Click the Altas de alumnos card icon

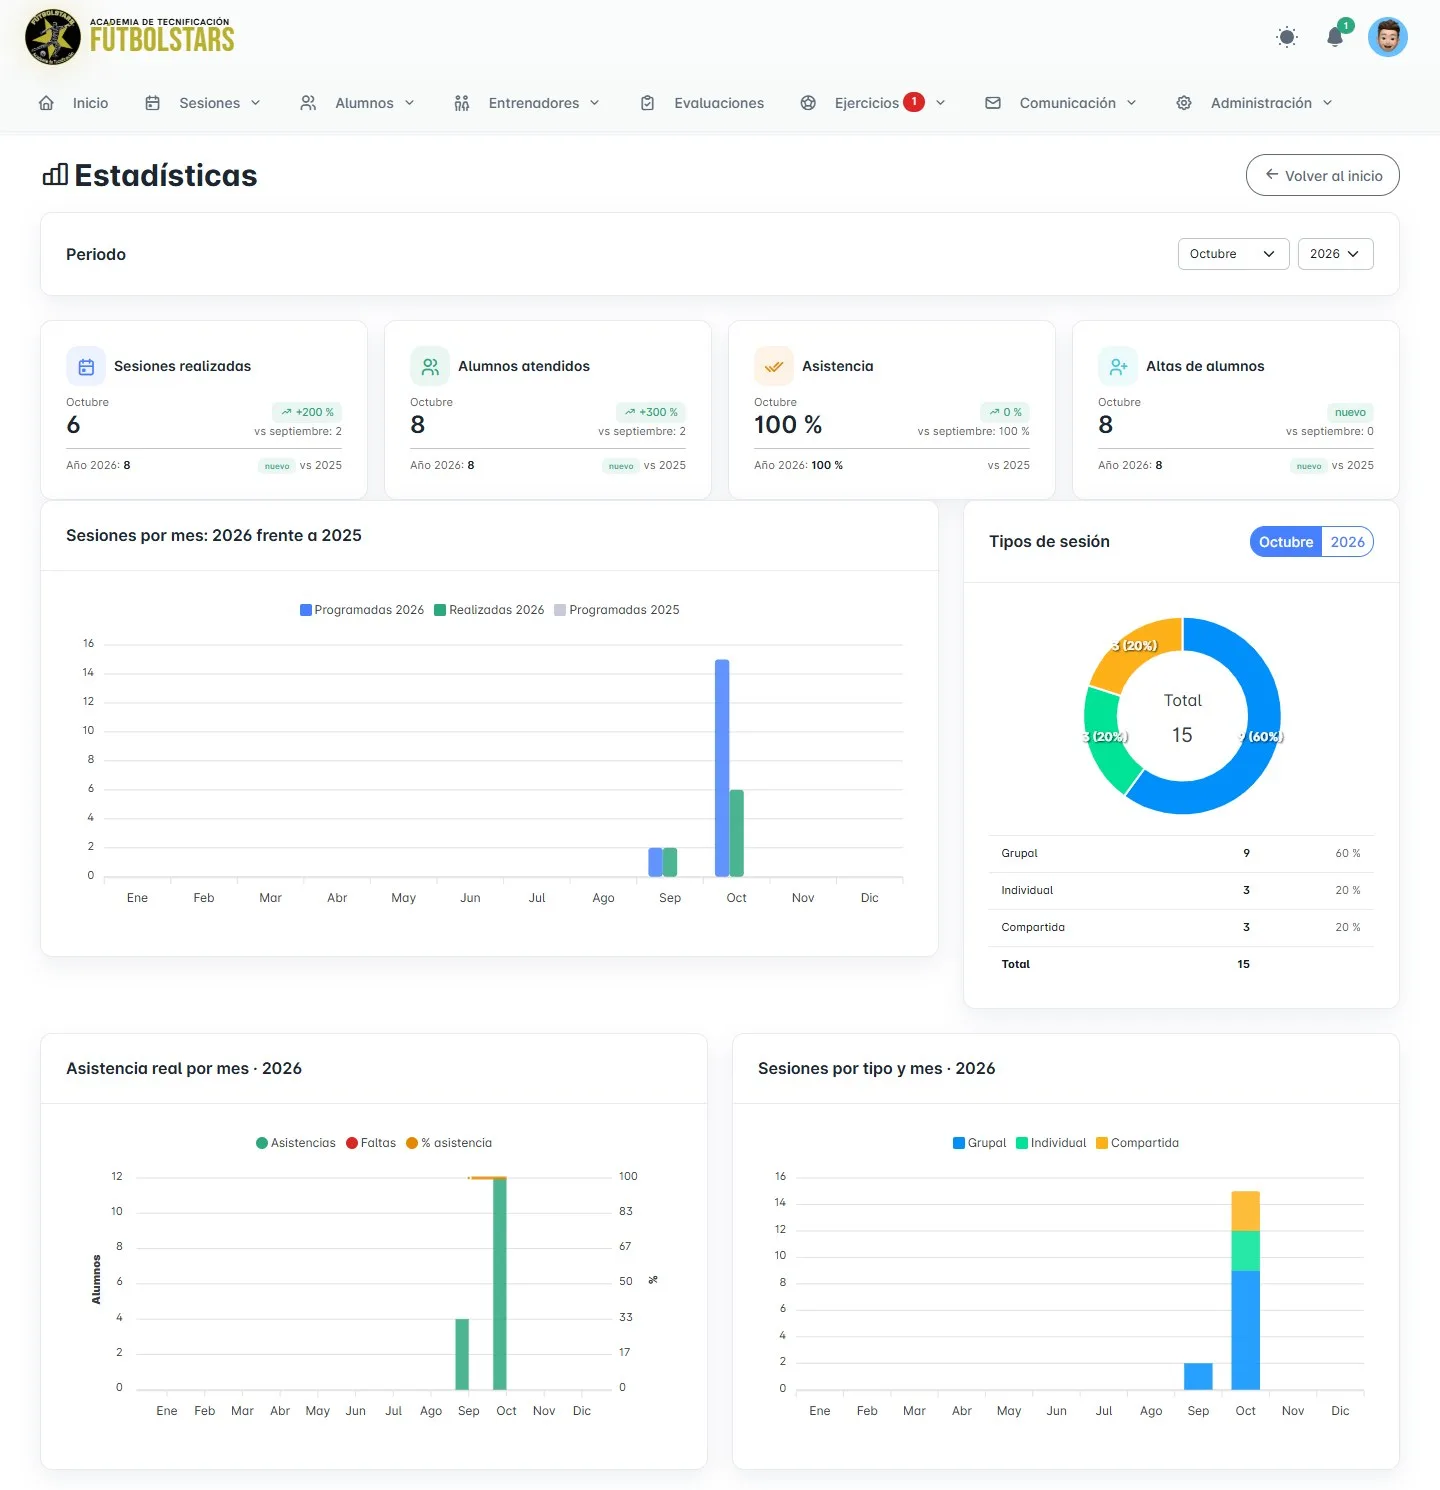(x=1118, y=366)
